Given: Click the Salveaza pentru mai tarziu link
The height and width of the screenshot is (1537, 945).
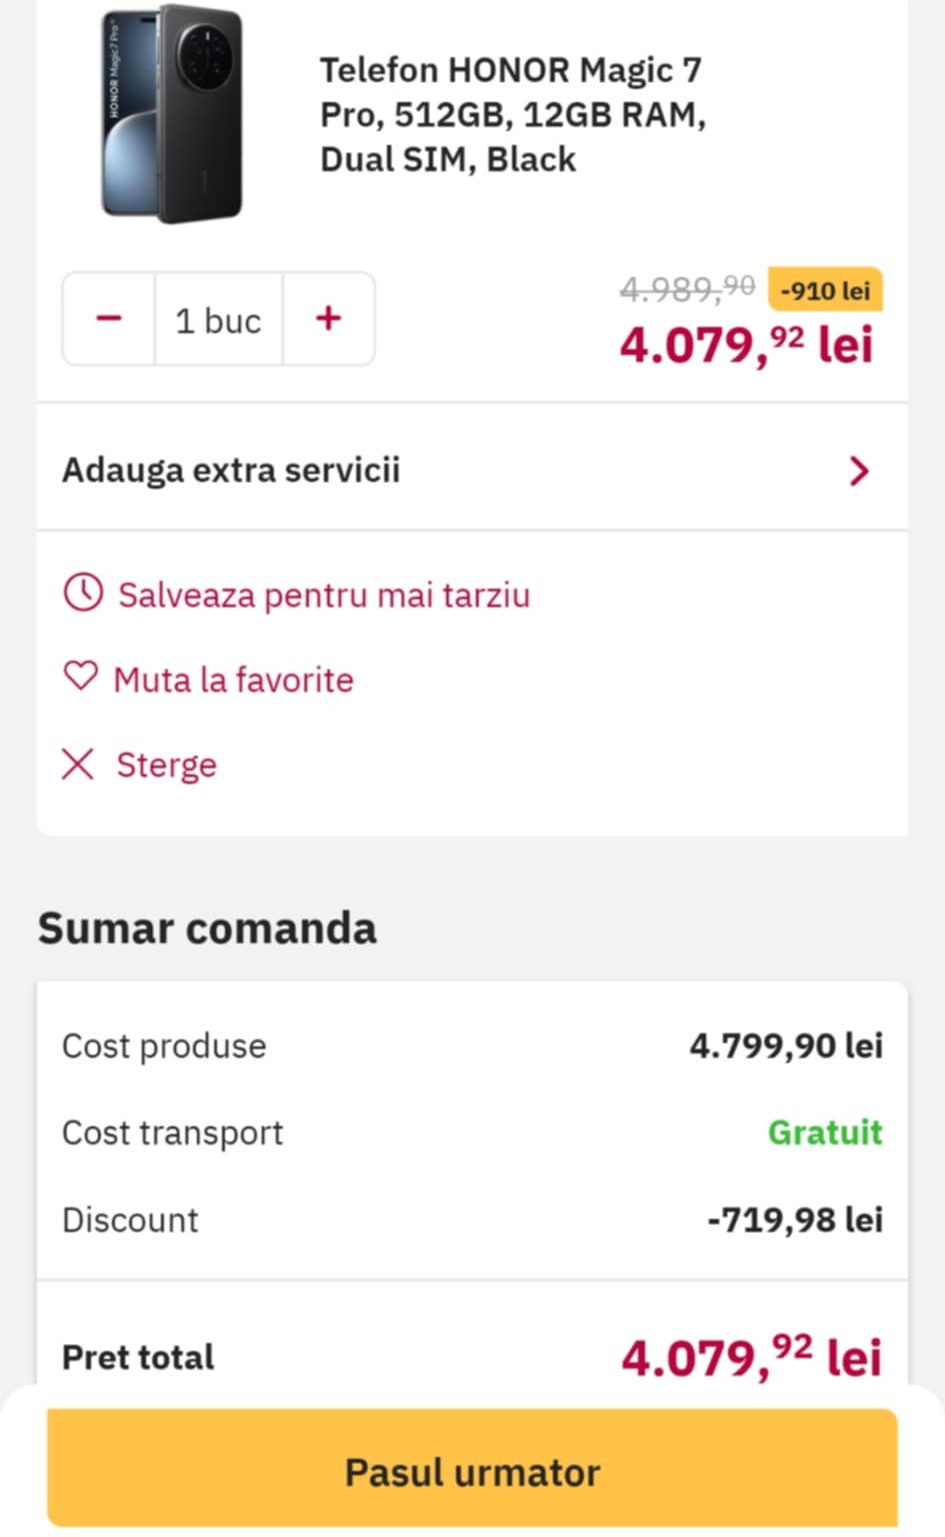Looking at the screenshot, I should [324, 595].
